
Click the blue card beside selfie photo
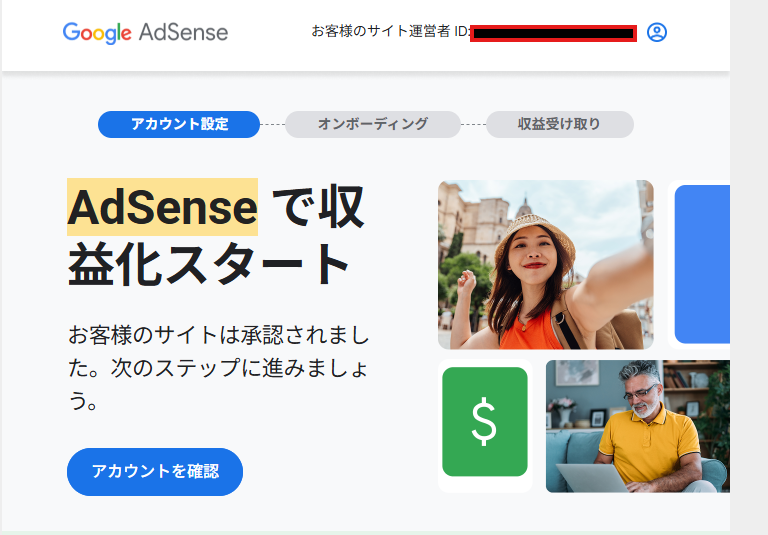click(702, 265)
